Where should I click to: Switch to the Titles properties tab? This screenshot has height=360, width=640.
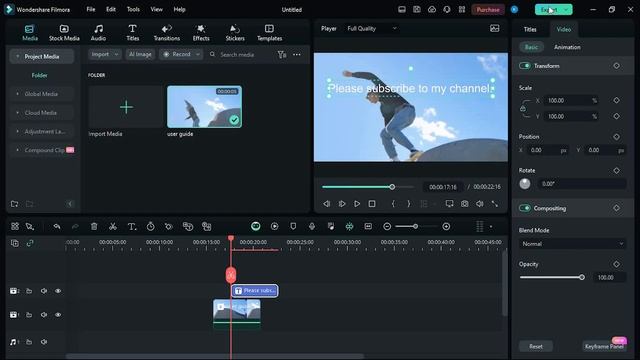click(530, 29)
